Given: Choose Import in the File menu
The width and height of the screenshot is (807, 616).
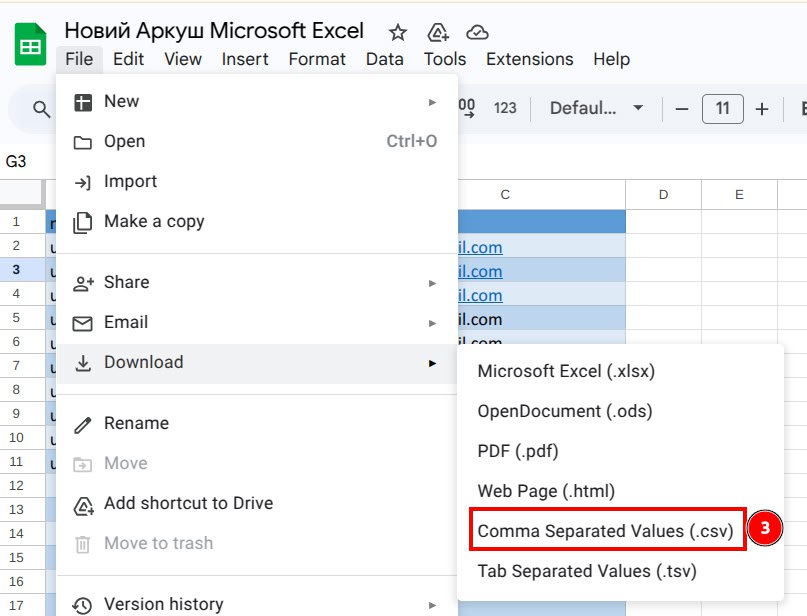Looking at the screenshot, I should pyautogui.click(x=256, y=182).
